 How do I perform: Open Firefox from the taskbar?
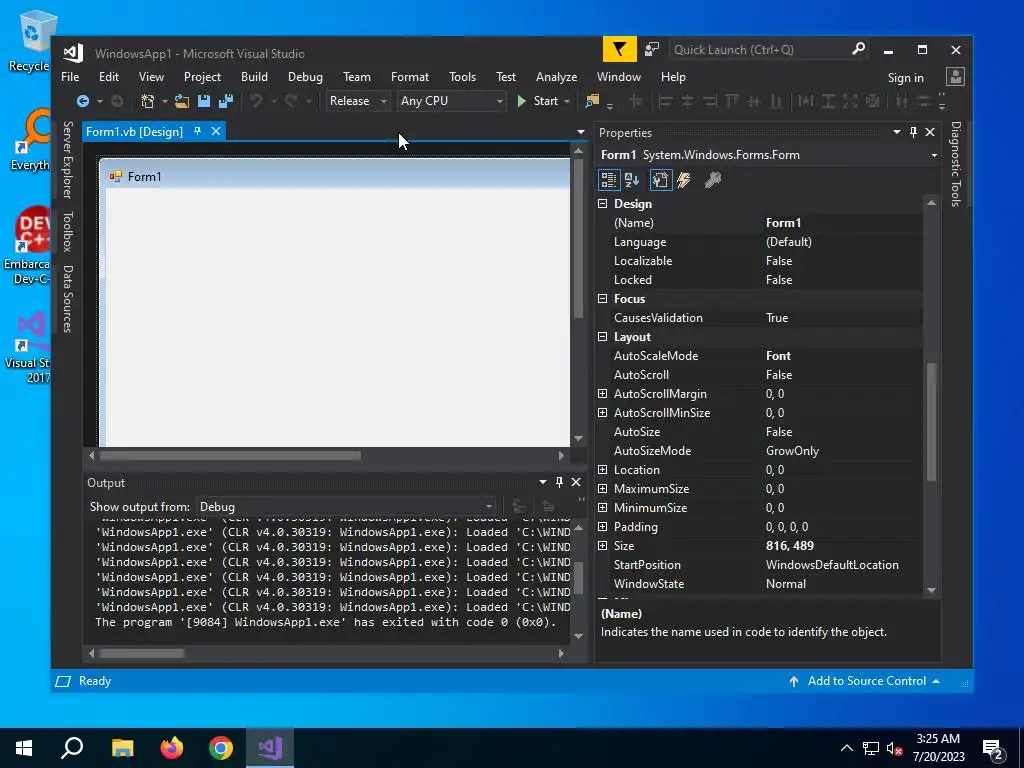coord(172,748)
